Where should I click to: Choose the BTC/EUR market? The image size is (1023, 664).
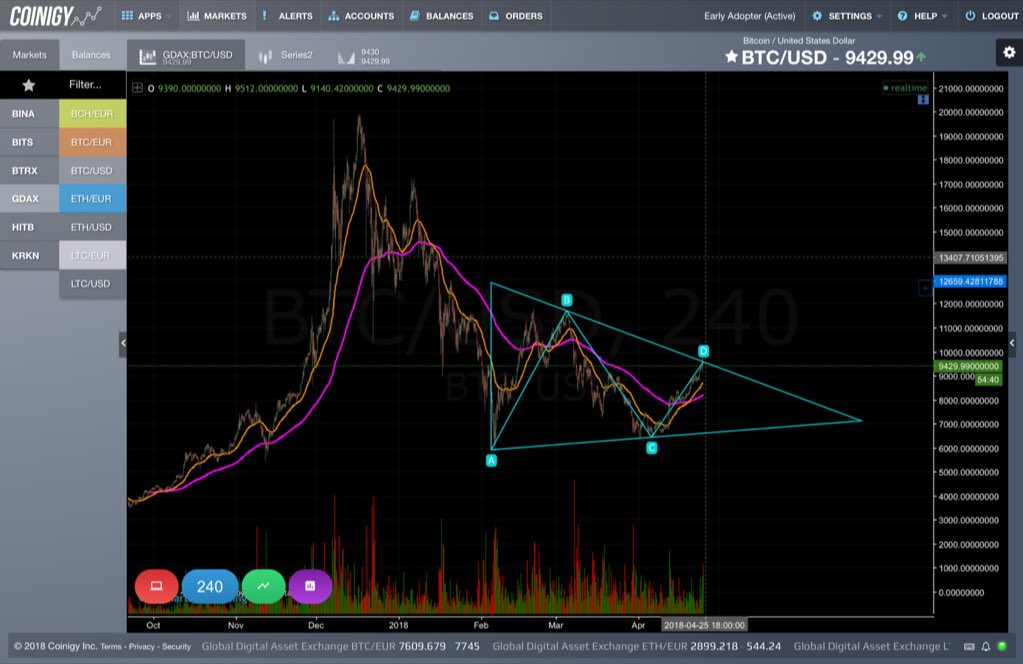pyautogui.click(x=92, y=142)
